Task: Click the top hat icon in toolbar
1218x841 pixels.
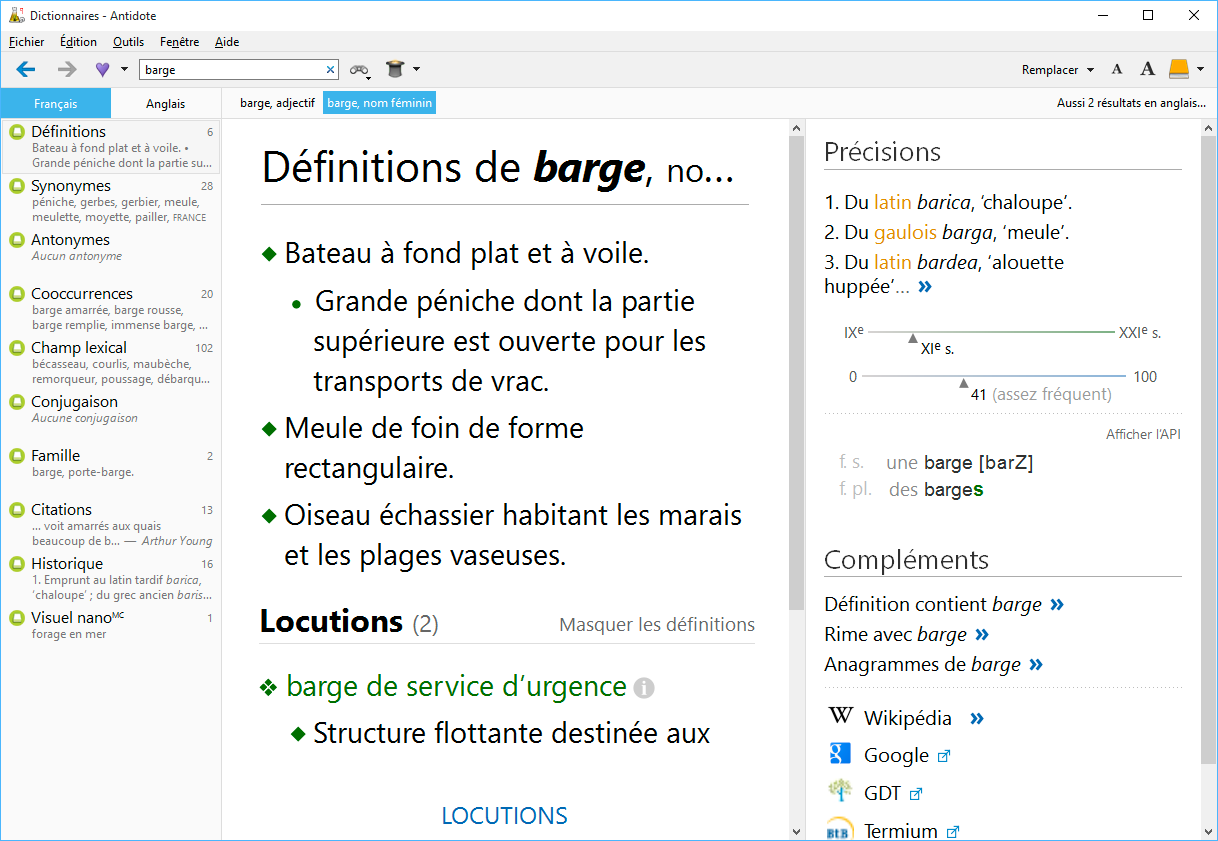Action: pos(396,69)
